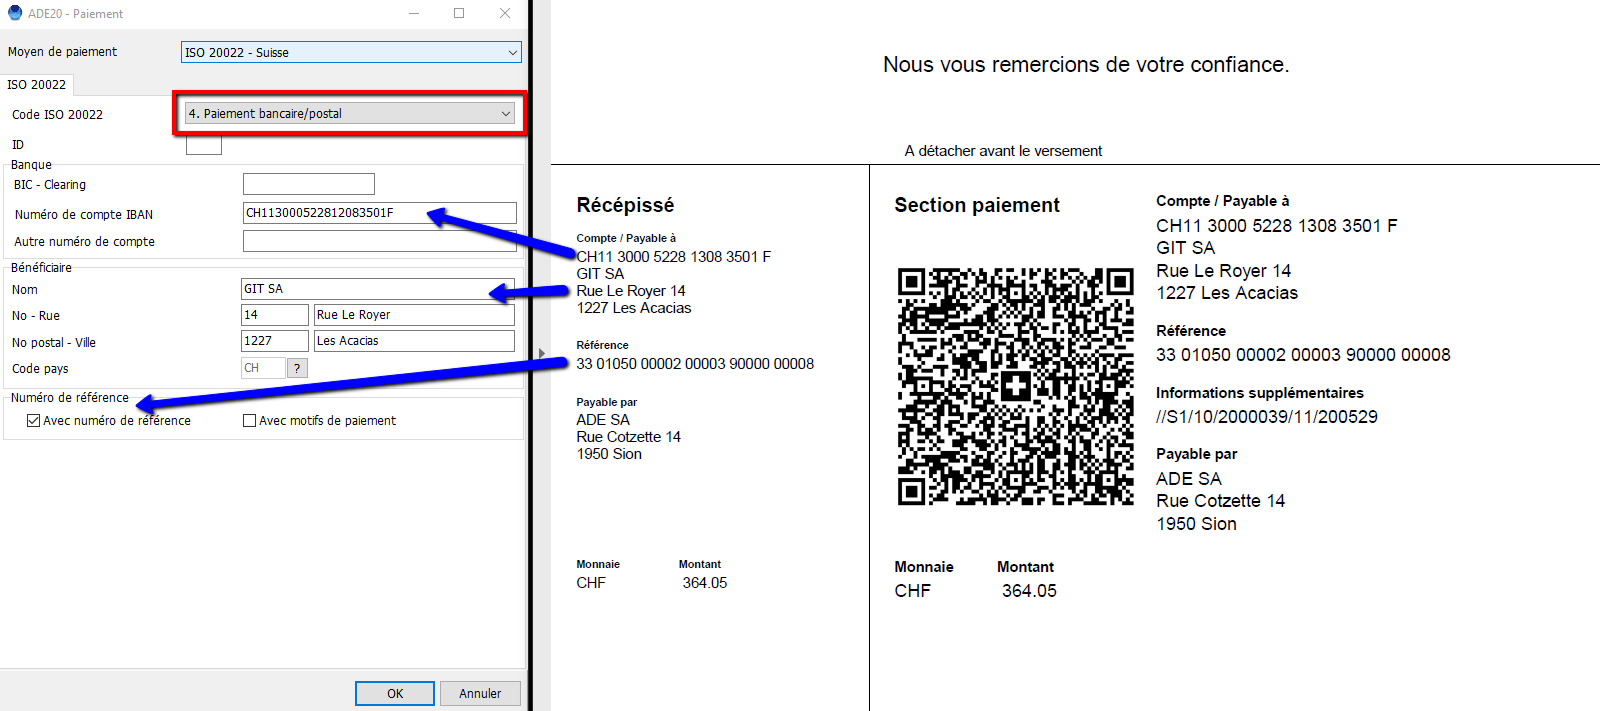Click the street number field containing 14

(275, 315)
